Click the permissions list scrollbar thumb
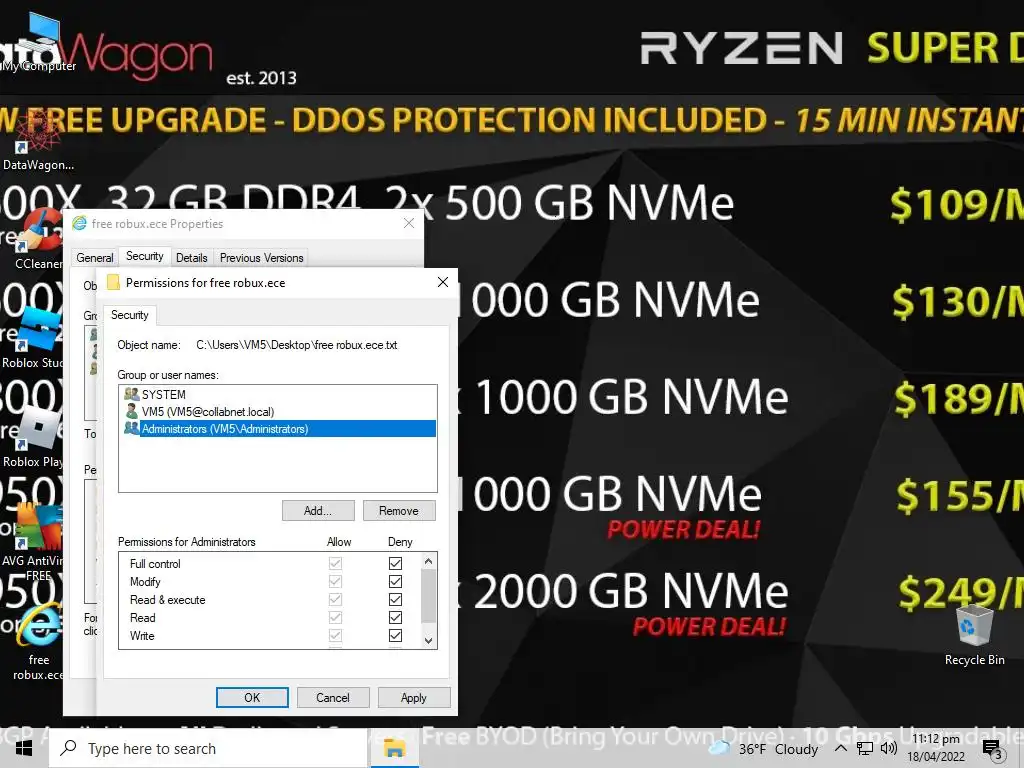This screenshot has height=768, width=1024. point(428,596)
